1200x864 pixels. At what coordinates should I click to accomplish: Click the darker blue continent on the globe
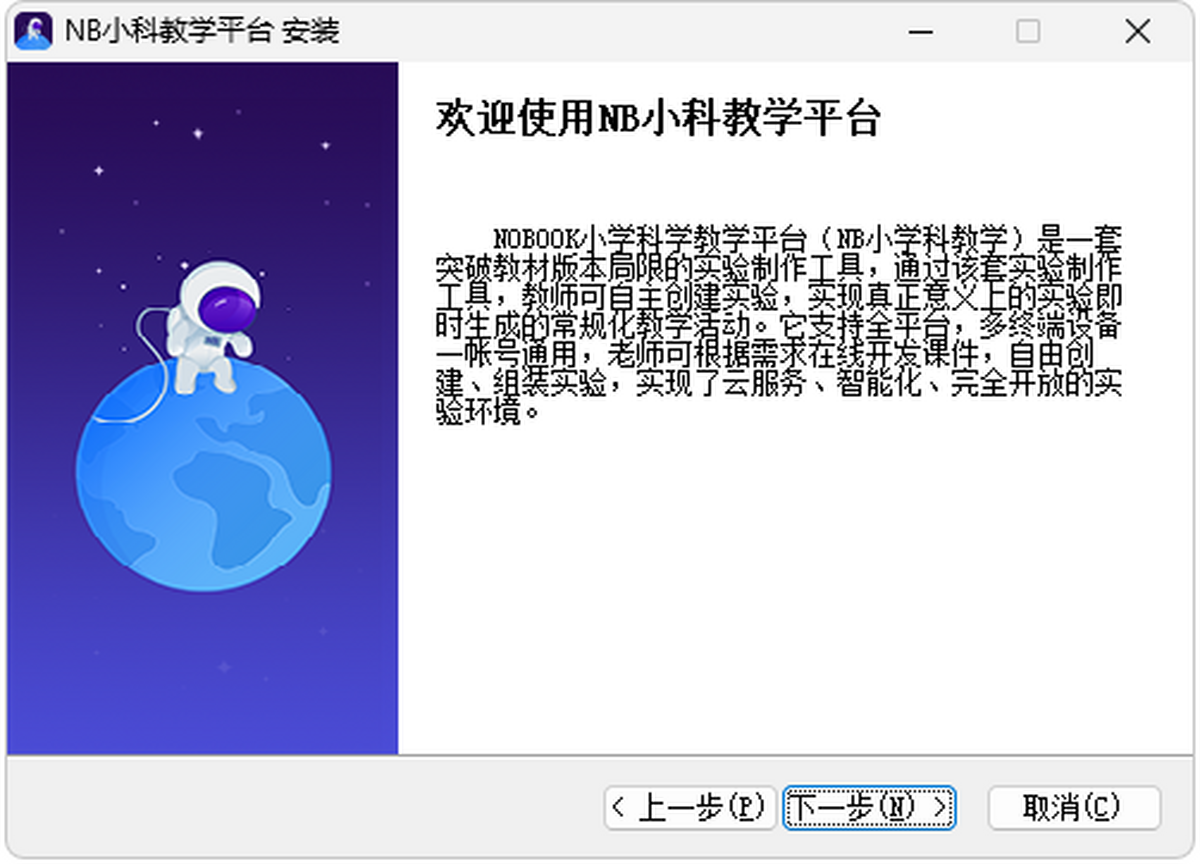pos(240,490)
